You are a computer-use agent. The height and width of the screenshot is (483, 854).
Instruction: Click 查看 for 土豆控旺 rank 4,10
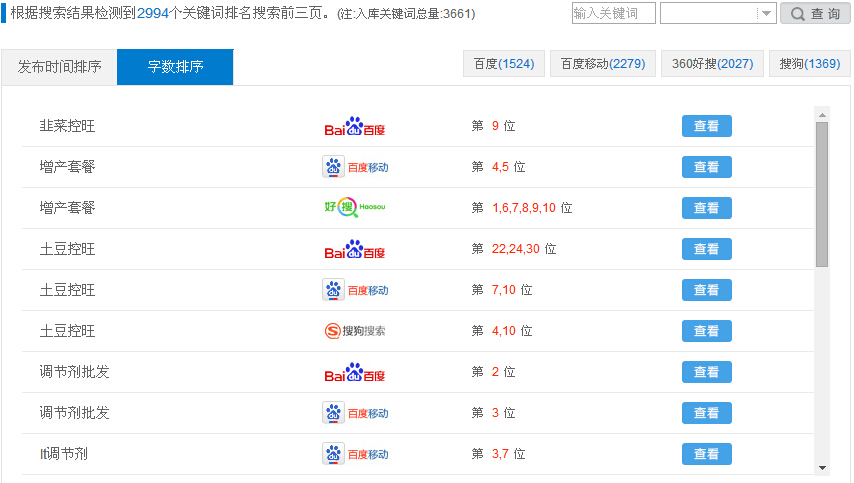coord(706,331)
